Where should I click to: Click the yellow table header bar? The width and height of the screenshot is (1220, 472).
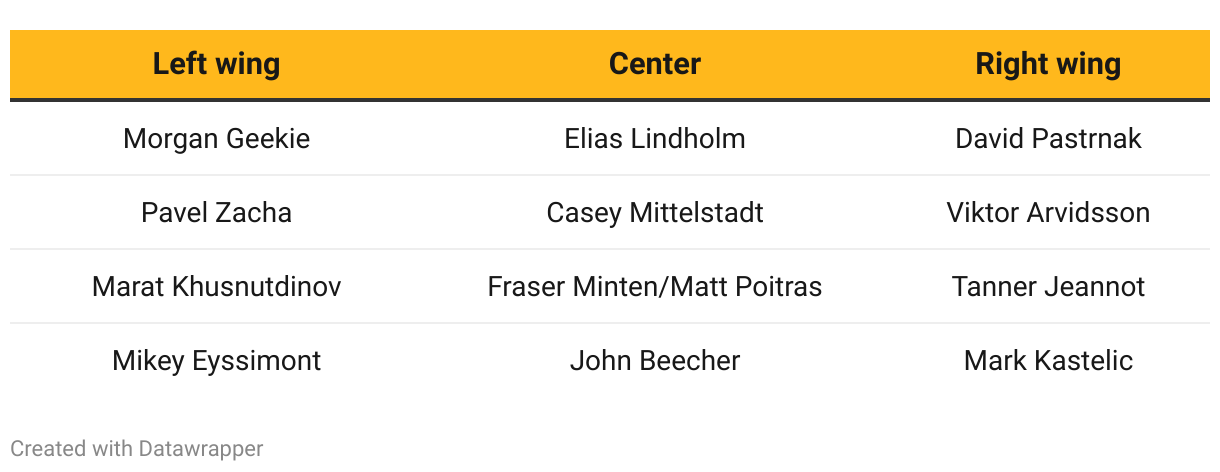[430, 64]
